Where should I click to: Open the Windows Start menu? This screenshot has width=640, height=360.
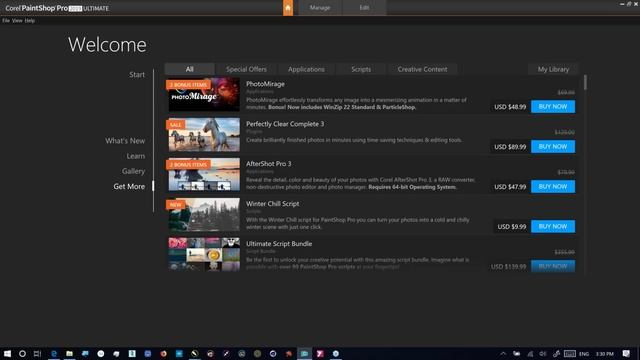[7, 354]
